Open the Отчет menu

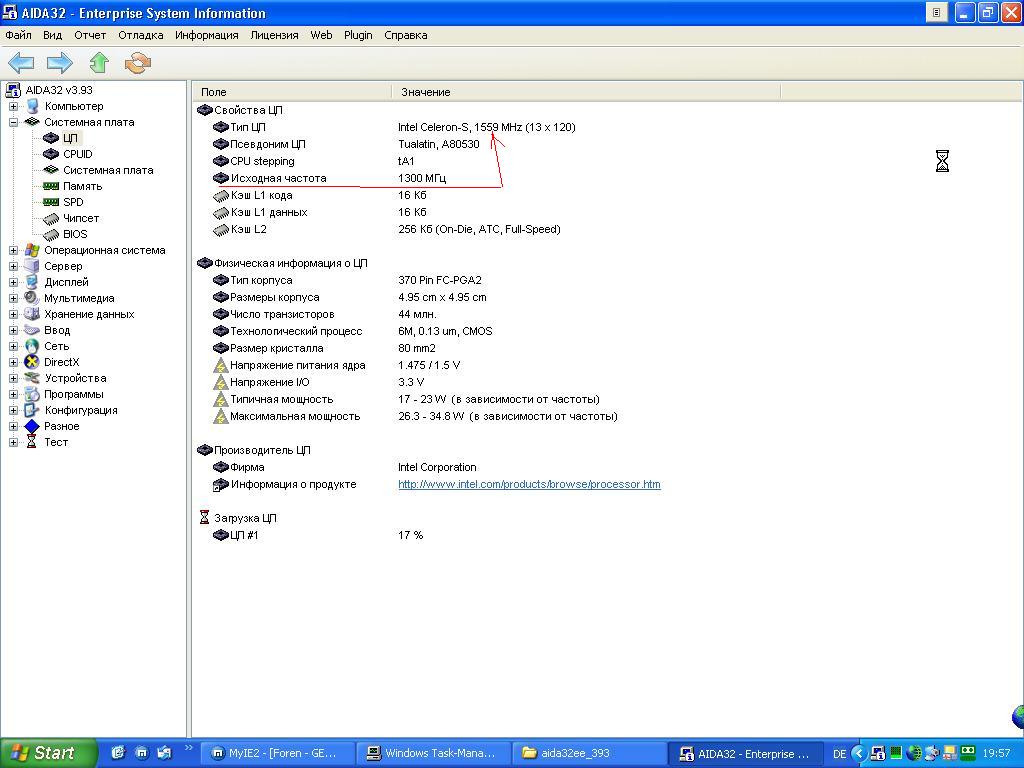point(90,35)
